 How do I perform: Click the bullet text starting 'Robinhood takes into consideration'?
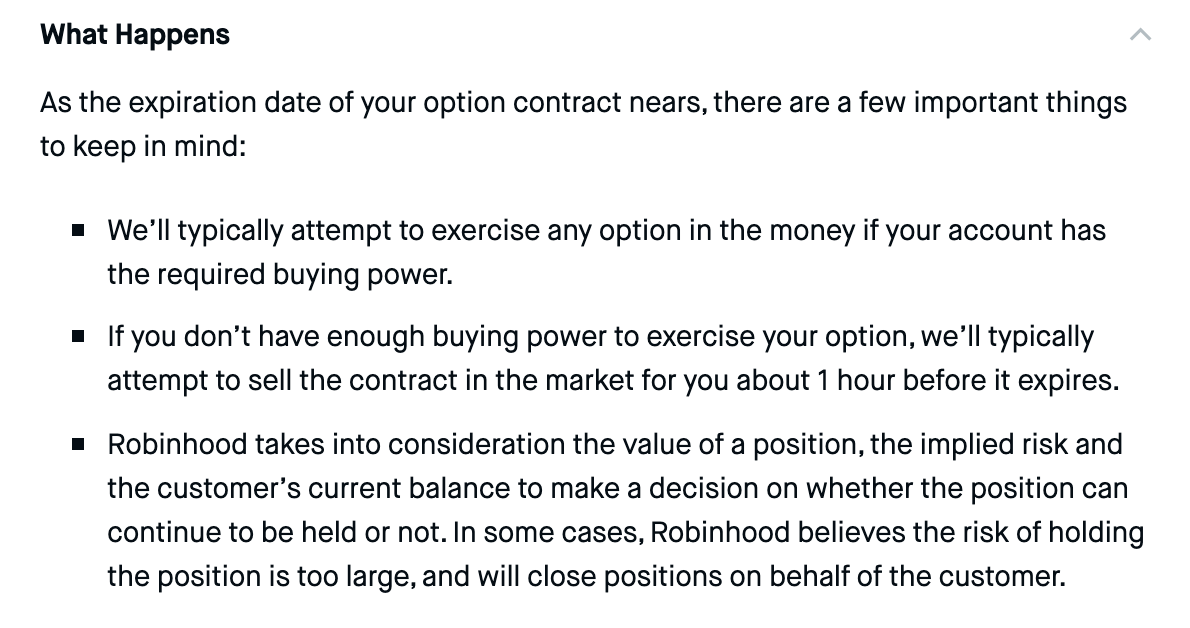[625, 510]
